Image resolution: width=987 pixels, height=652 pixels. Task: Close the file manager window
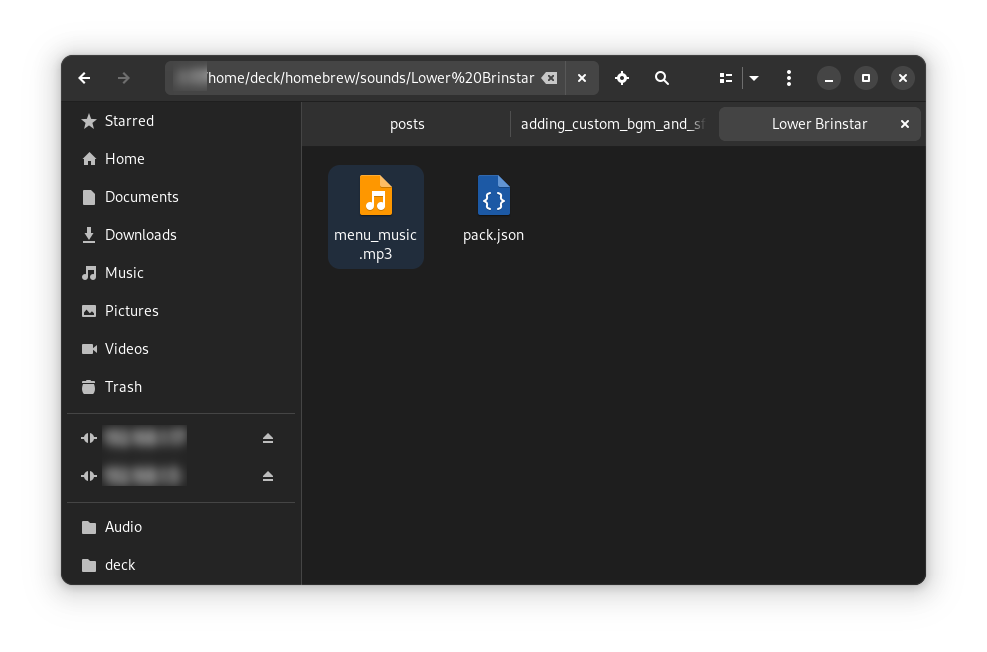pyautogui.click(x=903, y=78)
